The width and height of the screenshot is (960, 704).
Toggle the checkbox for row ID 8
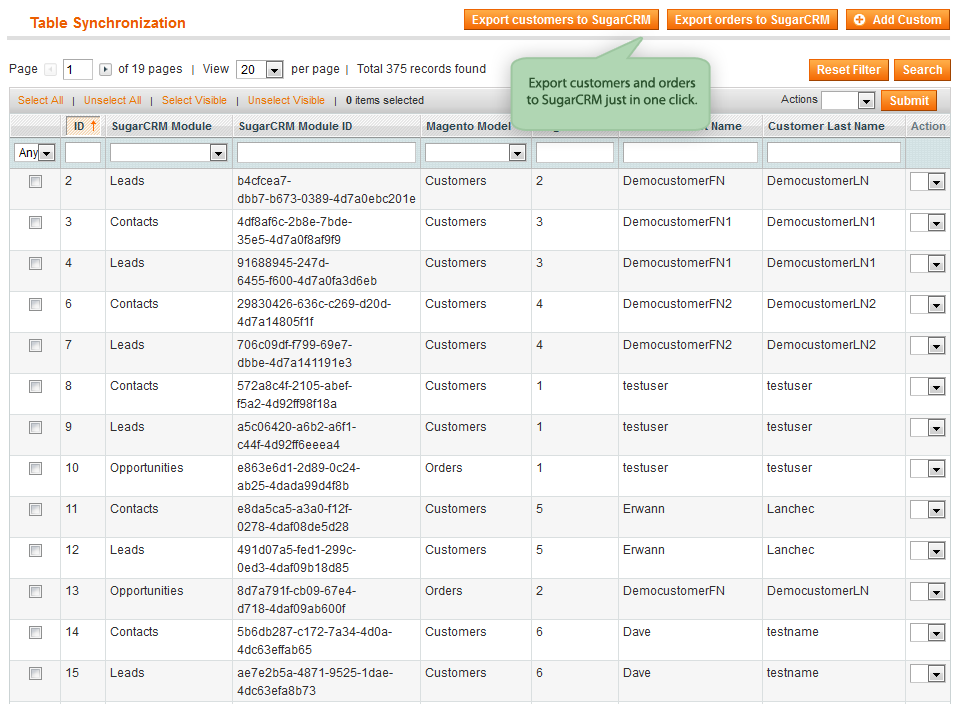[x=36, y=387]
